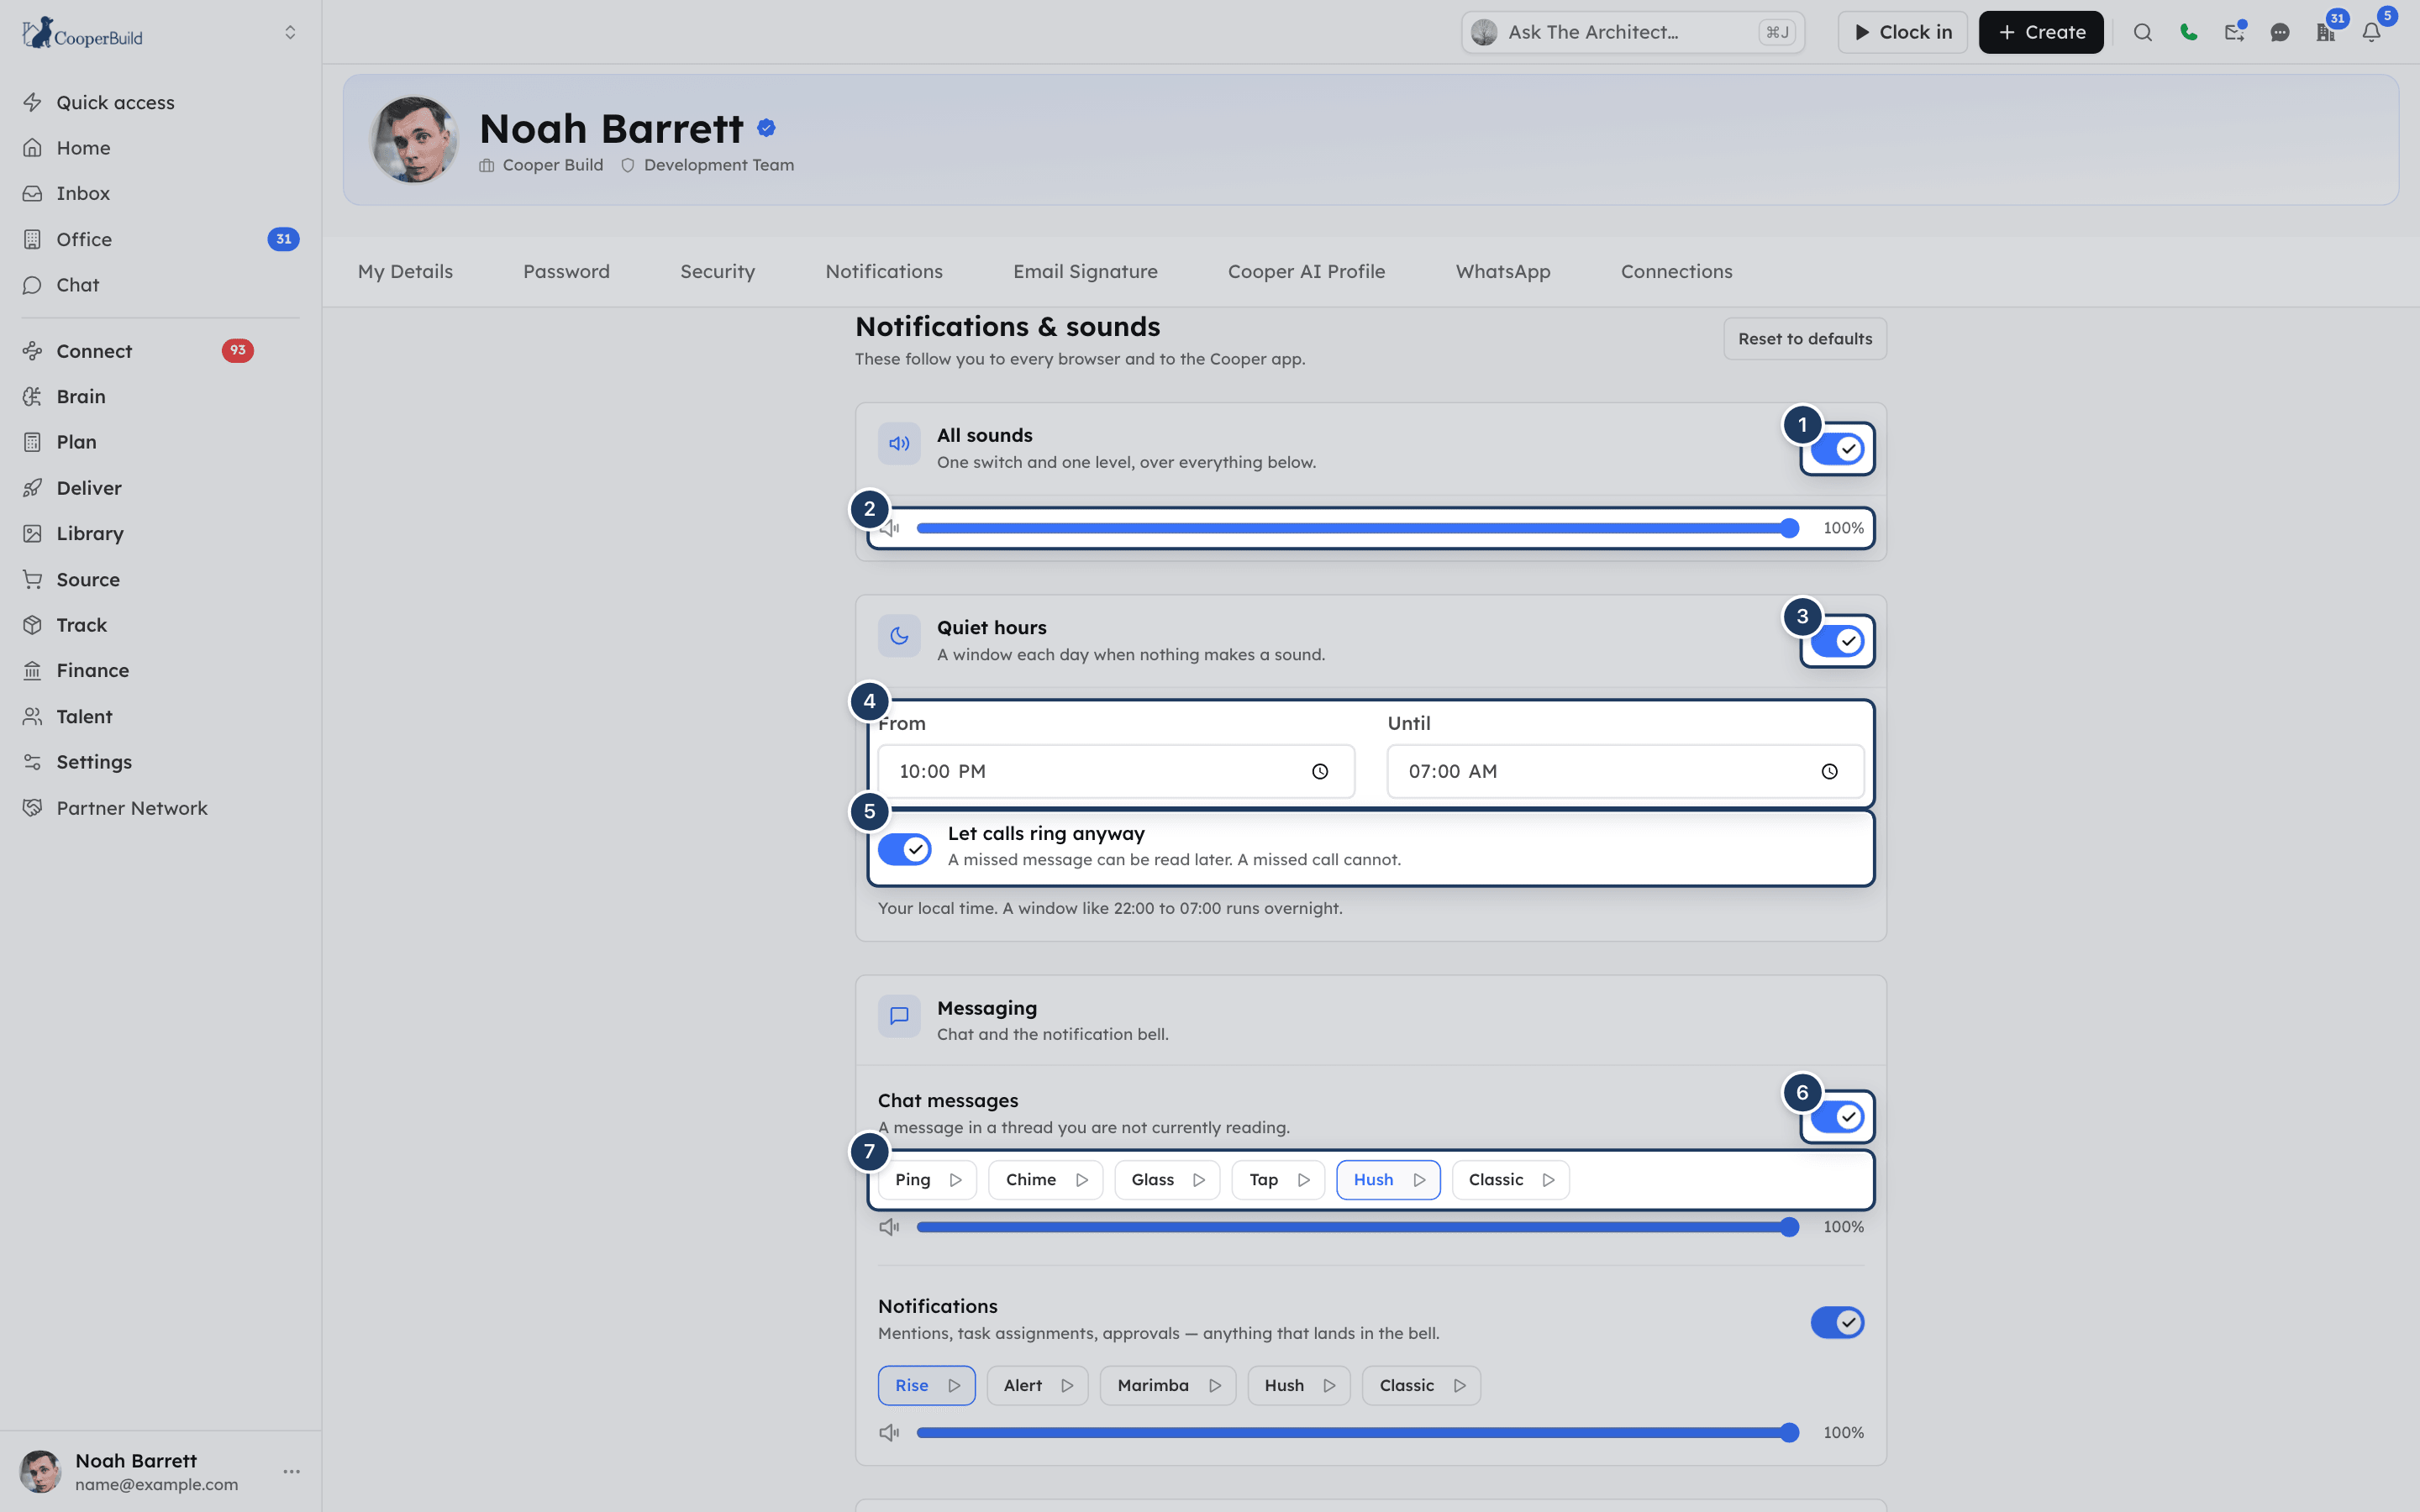Play the Alert sound preview

tap(1067, 1386)
